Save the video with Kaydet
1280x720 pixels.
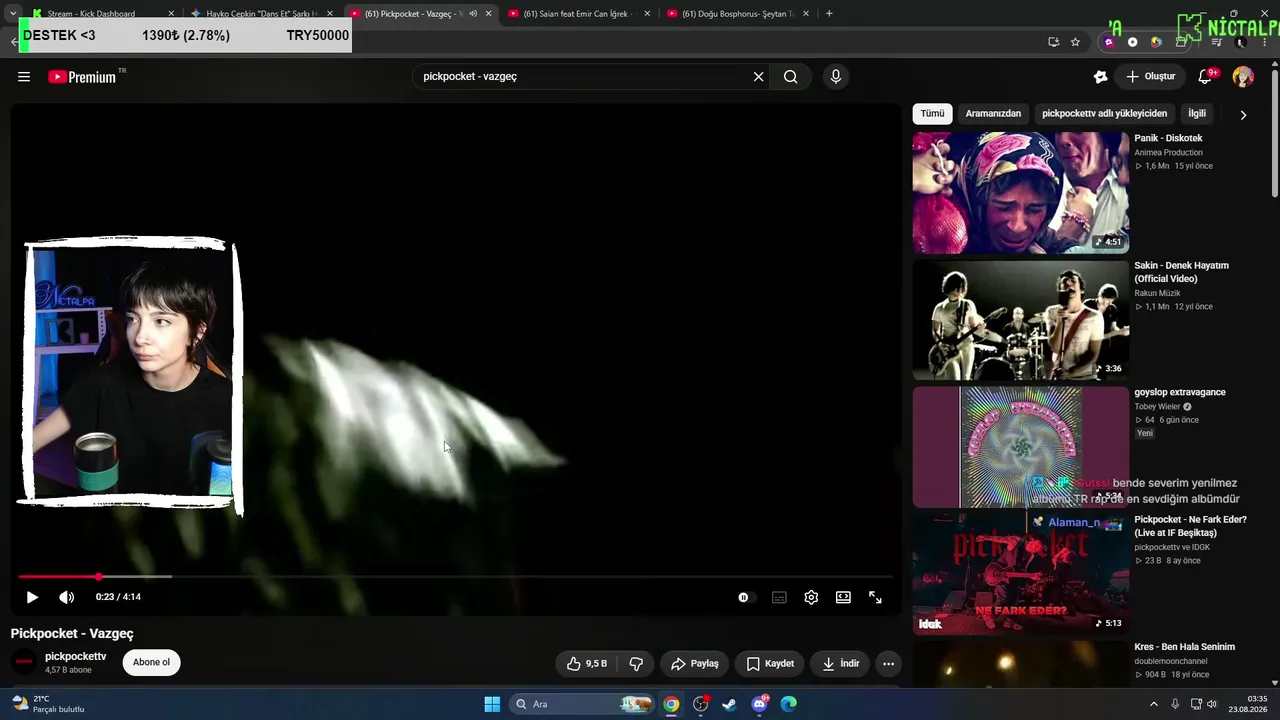tap(770, 663)
